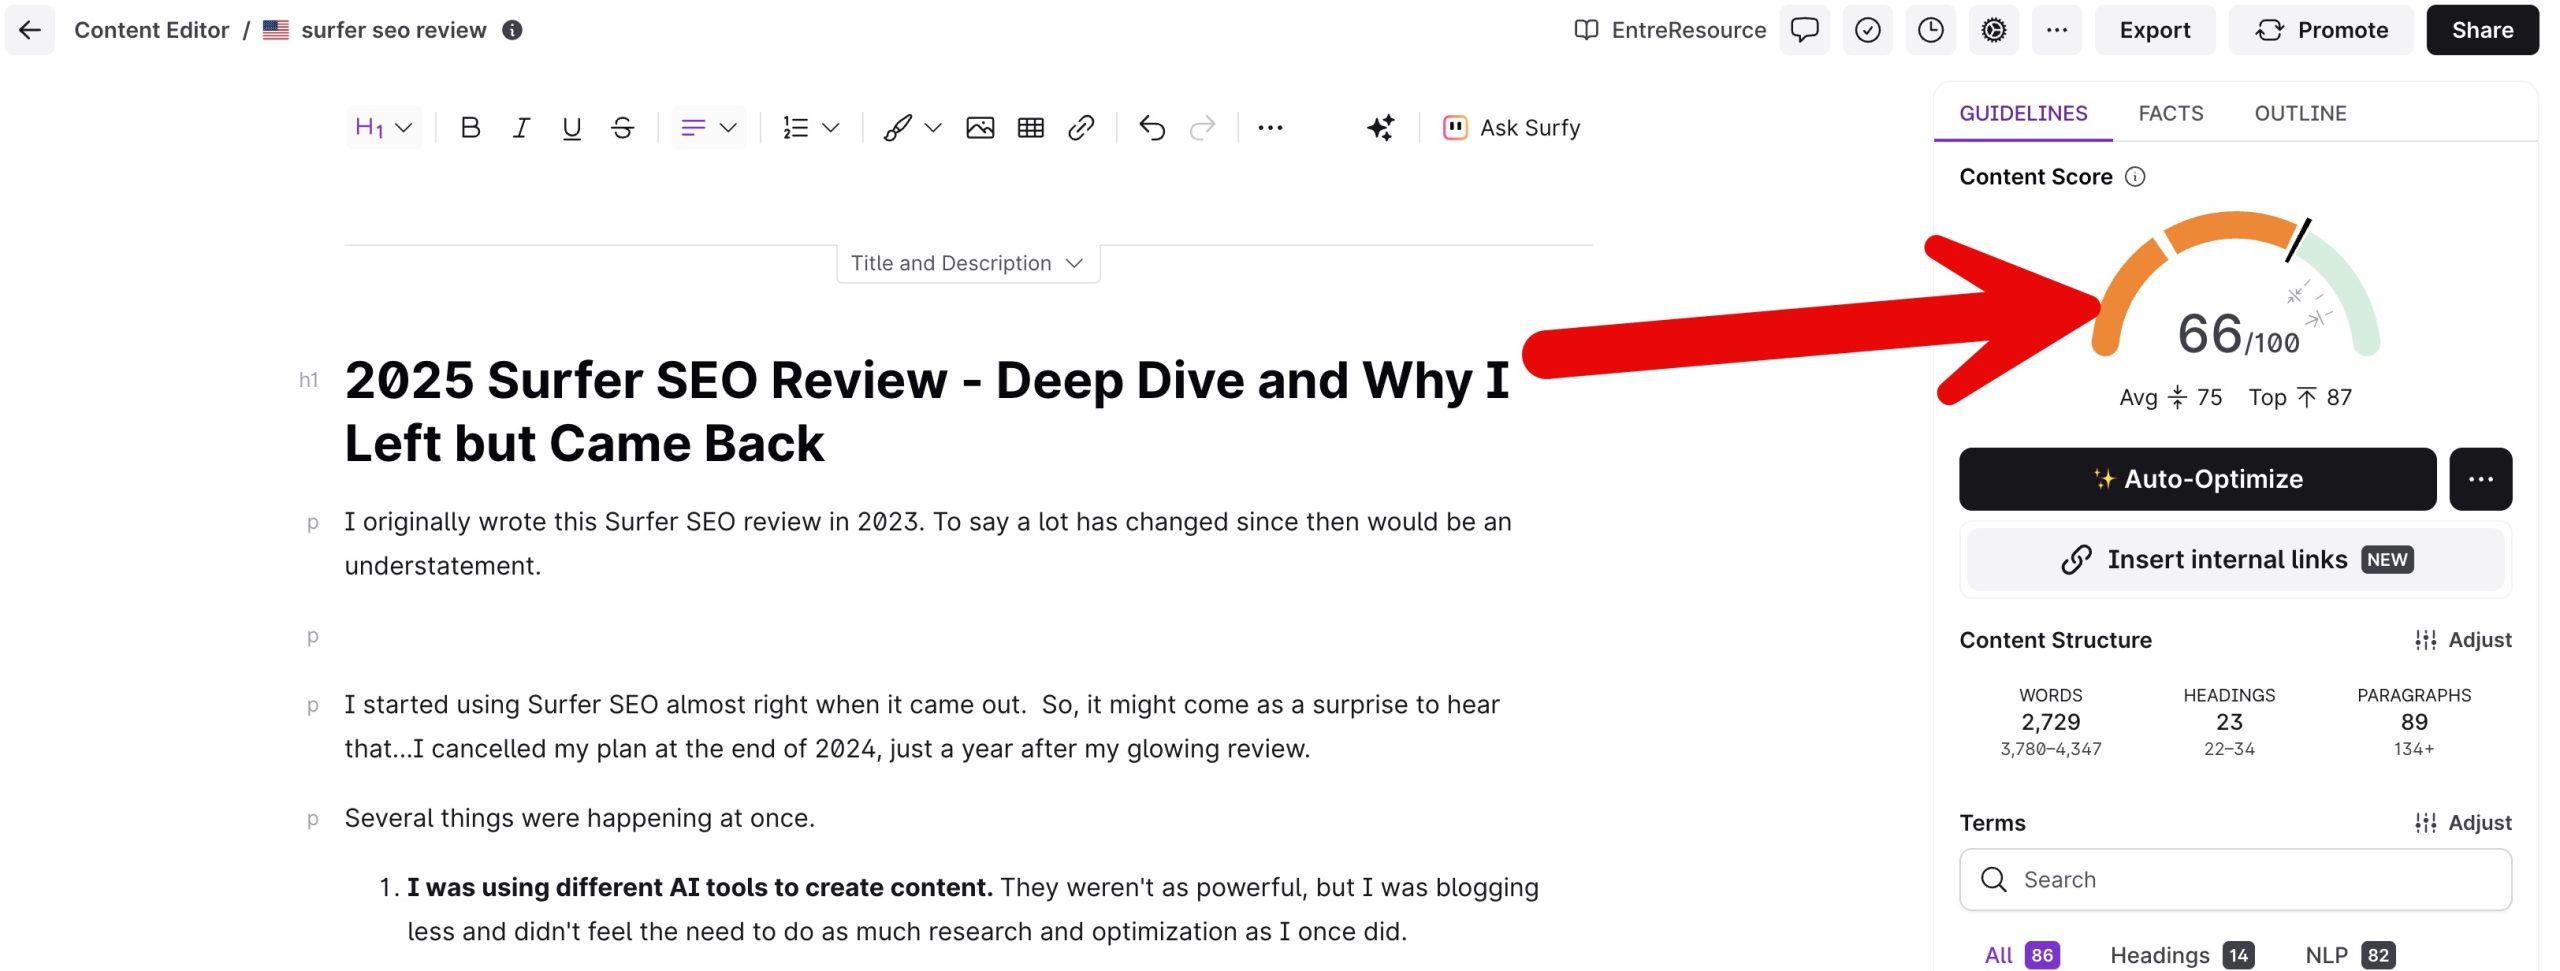The height and width of the screenshot is (971, 2560).
Task: Click the Auto-Optimize button
Action: point(2197,479)
